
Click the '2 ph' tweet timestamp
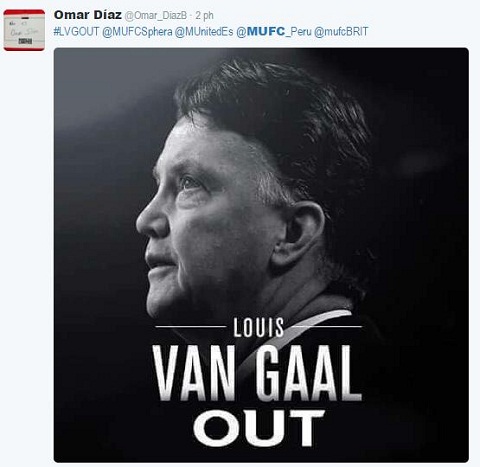[x=204, y=15]
